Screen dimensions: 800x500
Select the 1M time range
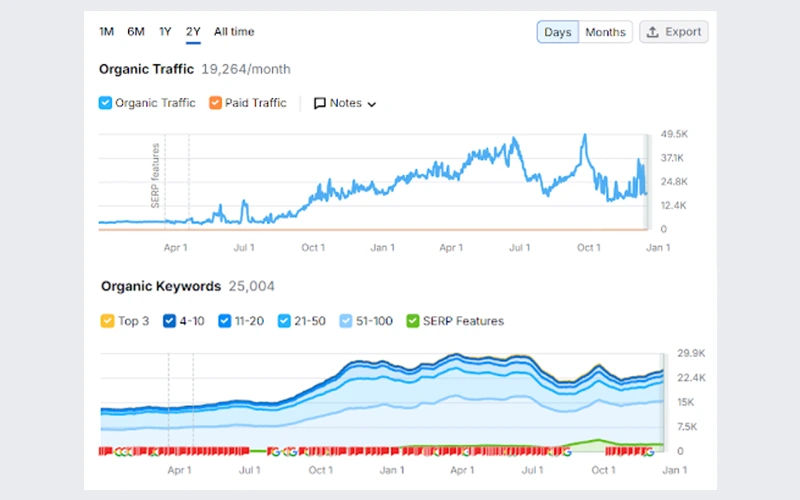[x=106, y=32]
